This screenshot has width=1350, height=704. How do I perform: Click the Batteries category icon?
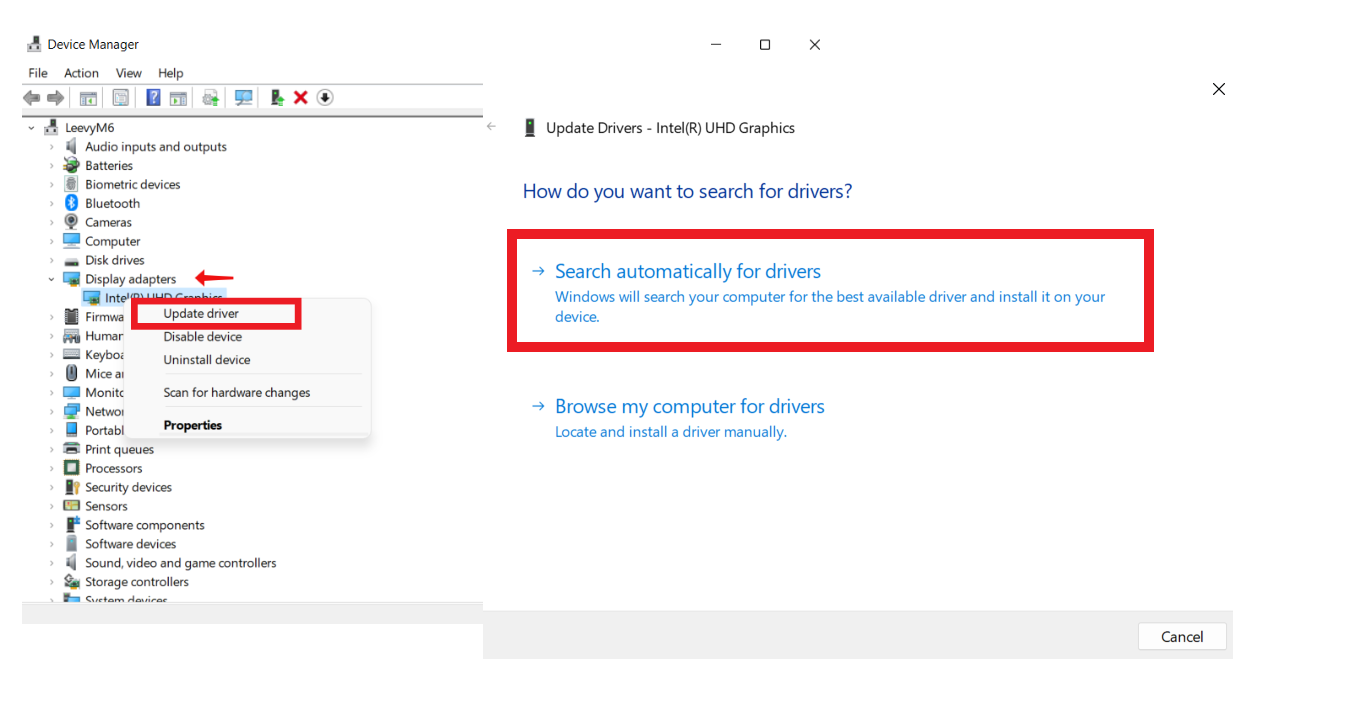click(x=71, y=165)
